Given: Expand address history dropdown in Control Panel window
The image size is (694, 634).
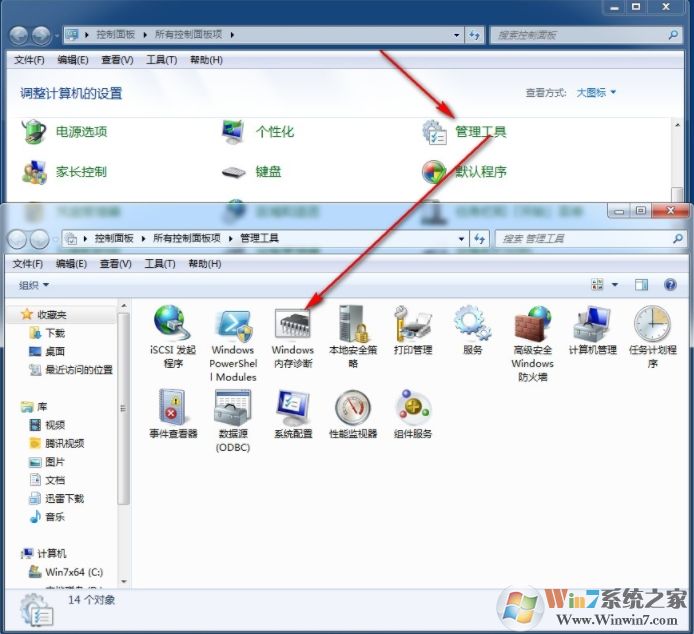Looking at the screenshot, I should point(456,35).
